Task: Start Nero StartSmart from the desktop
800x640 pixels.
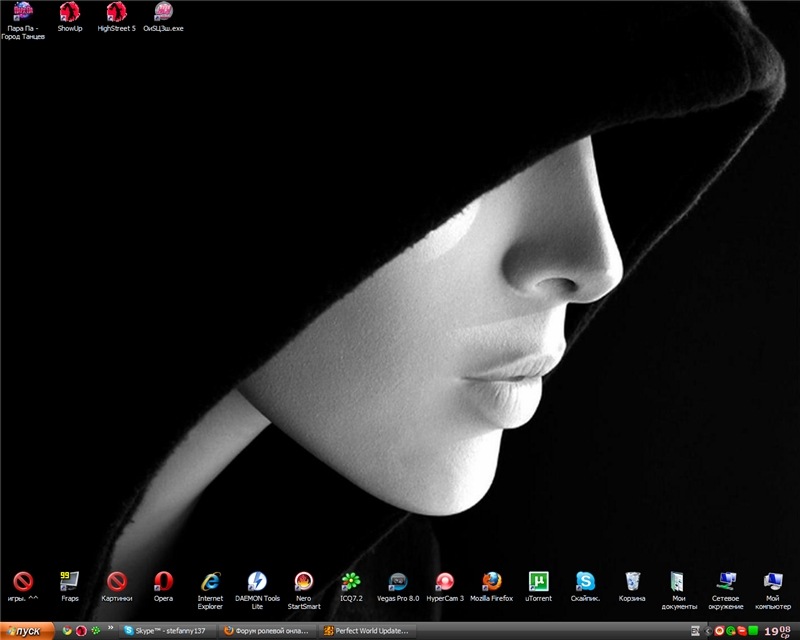Action: [x=303, y=581]
